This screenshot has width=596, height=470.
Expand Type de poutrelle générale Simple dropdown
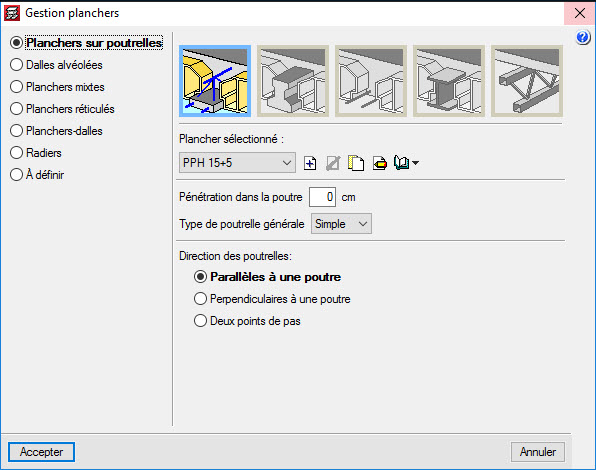pyautogui.click(x=341, y=224)
